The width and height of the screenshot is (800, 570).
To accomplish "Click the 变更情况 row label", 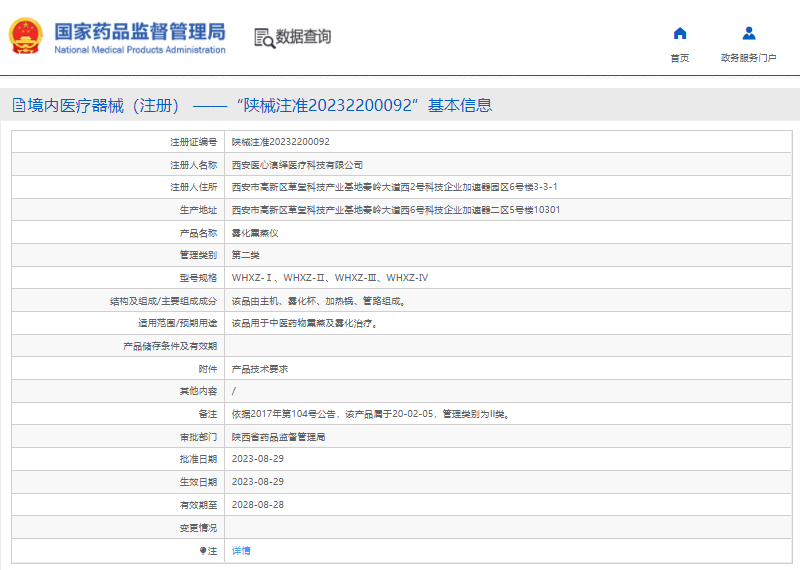I will click(198, 528).
